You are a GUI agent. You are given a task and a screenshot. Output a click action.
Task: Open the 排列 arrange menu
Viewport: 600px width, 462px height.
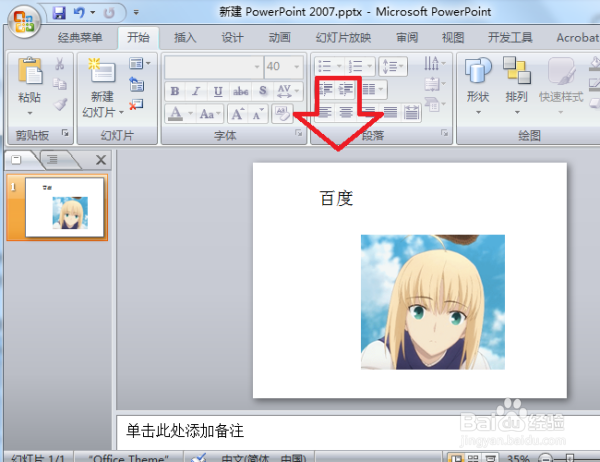tap(517, 86)
